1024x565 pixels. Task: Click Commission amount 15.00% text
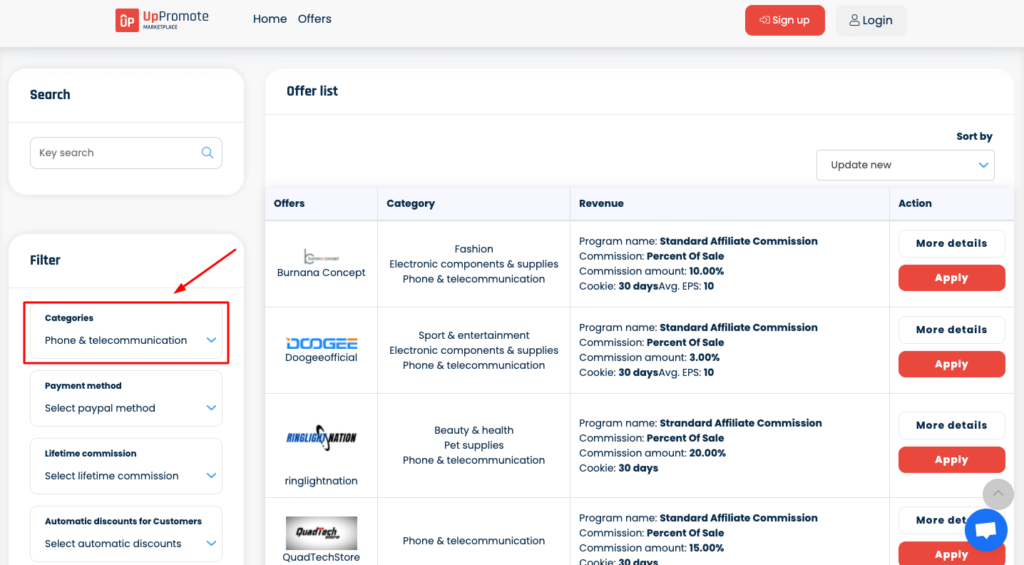click(x=652, y=548)
